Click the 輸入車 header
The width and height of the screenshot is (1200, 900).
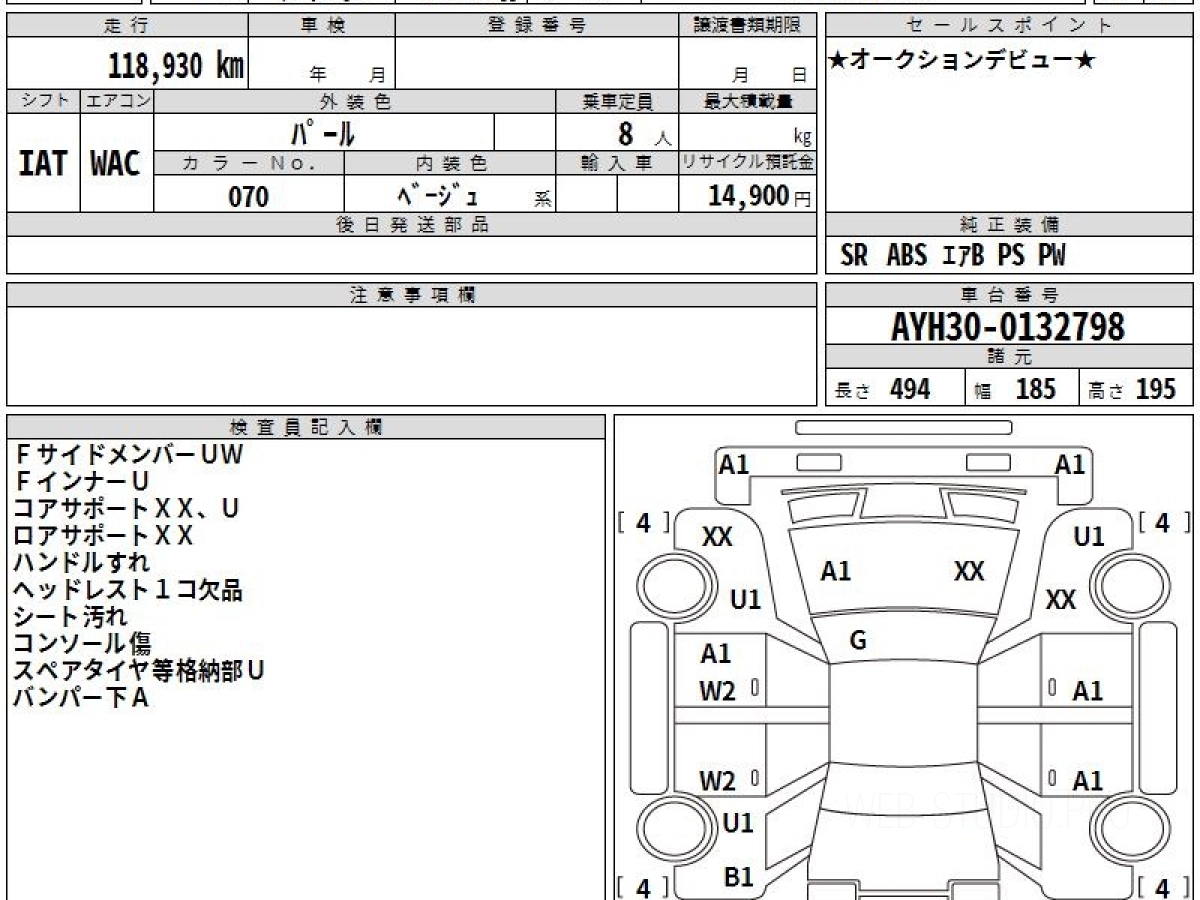click(618, 163)
